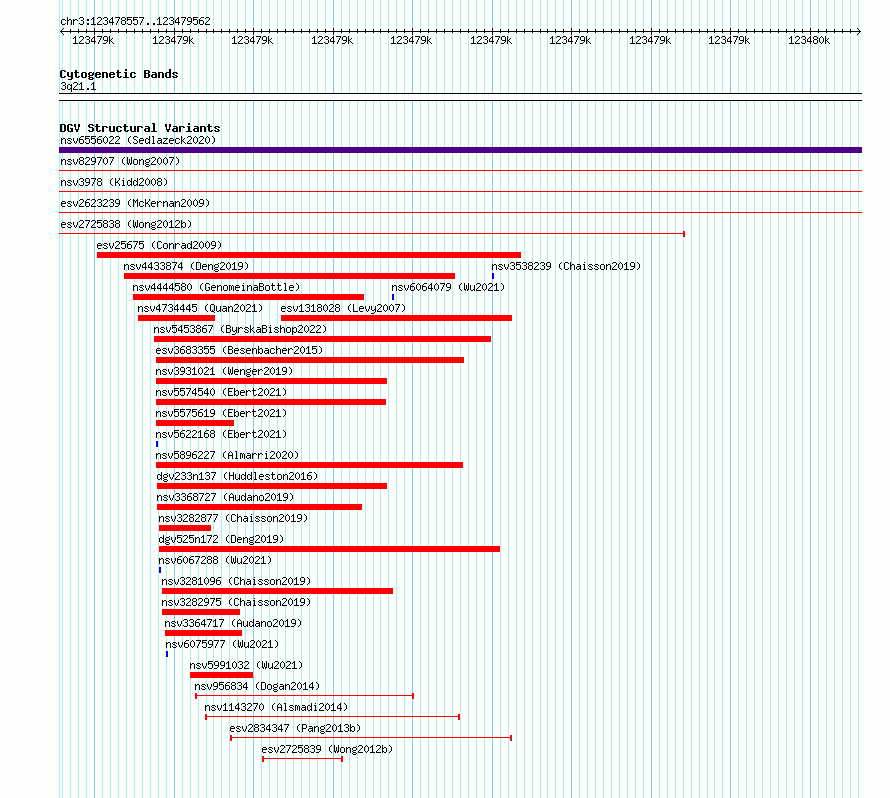Click esv1318028 (Levy2007) label
Screen dimensions: 890x798
pos(343,308)
